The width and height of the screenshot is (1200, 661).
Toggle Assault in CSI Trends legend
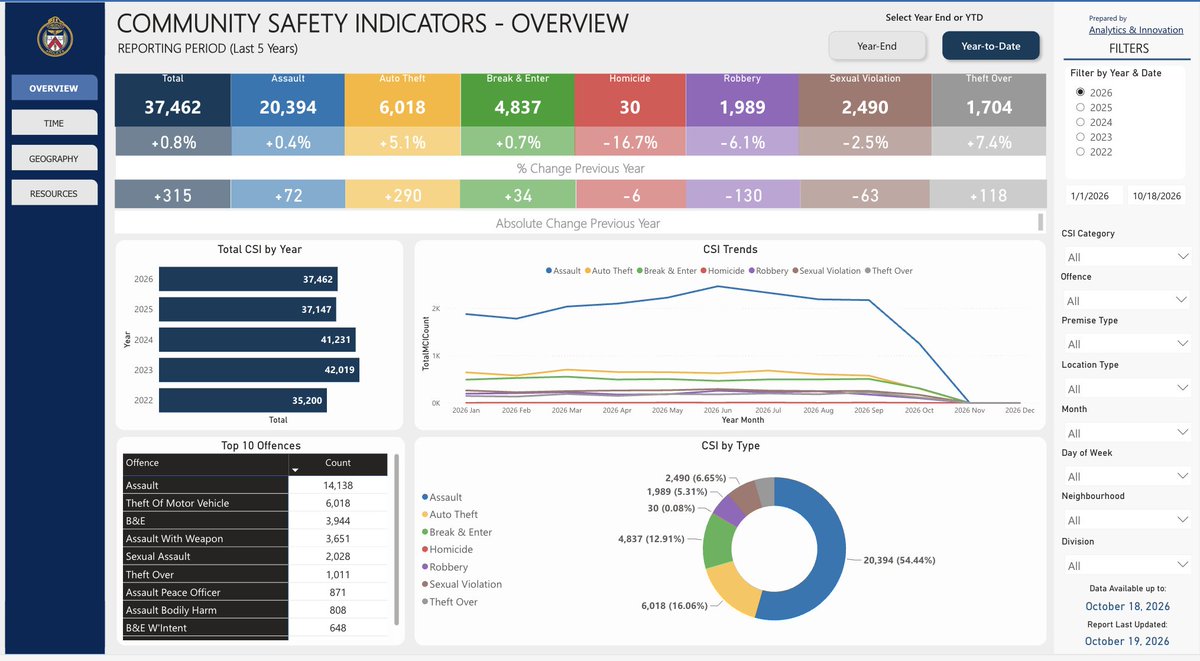click(x=563, y=271)
